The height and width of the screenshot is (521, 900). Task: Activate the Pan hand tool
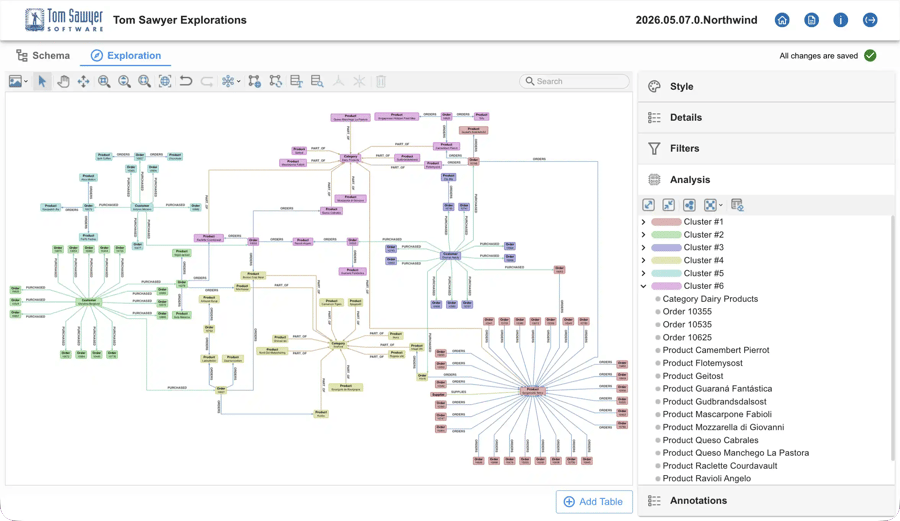pos(63,81)
